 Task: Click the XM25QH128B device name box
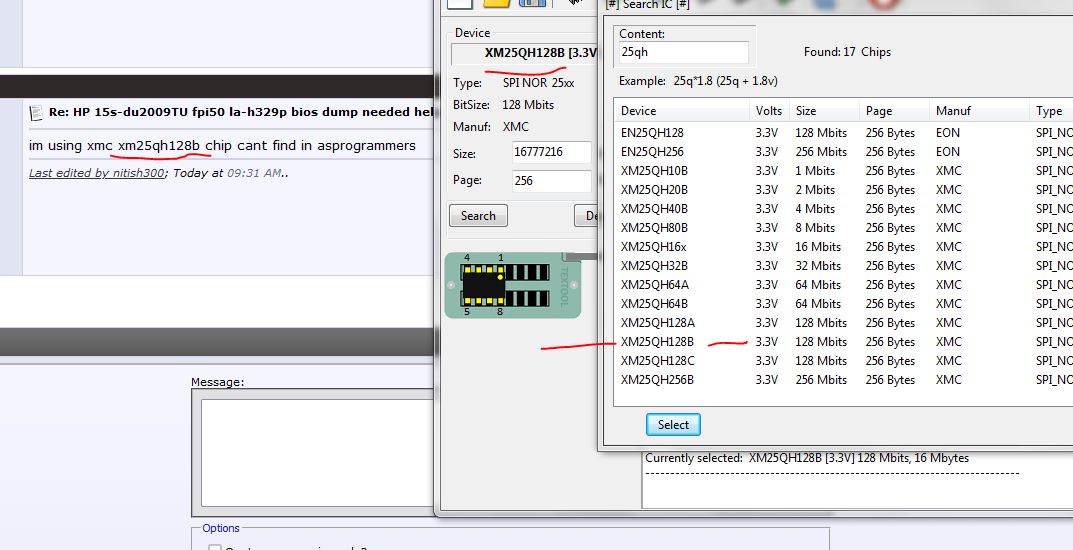tap(524, 53)
